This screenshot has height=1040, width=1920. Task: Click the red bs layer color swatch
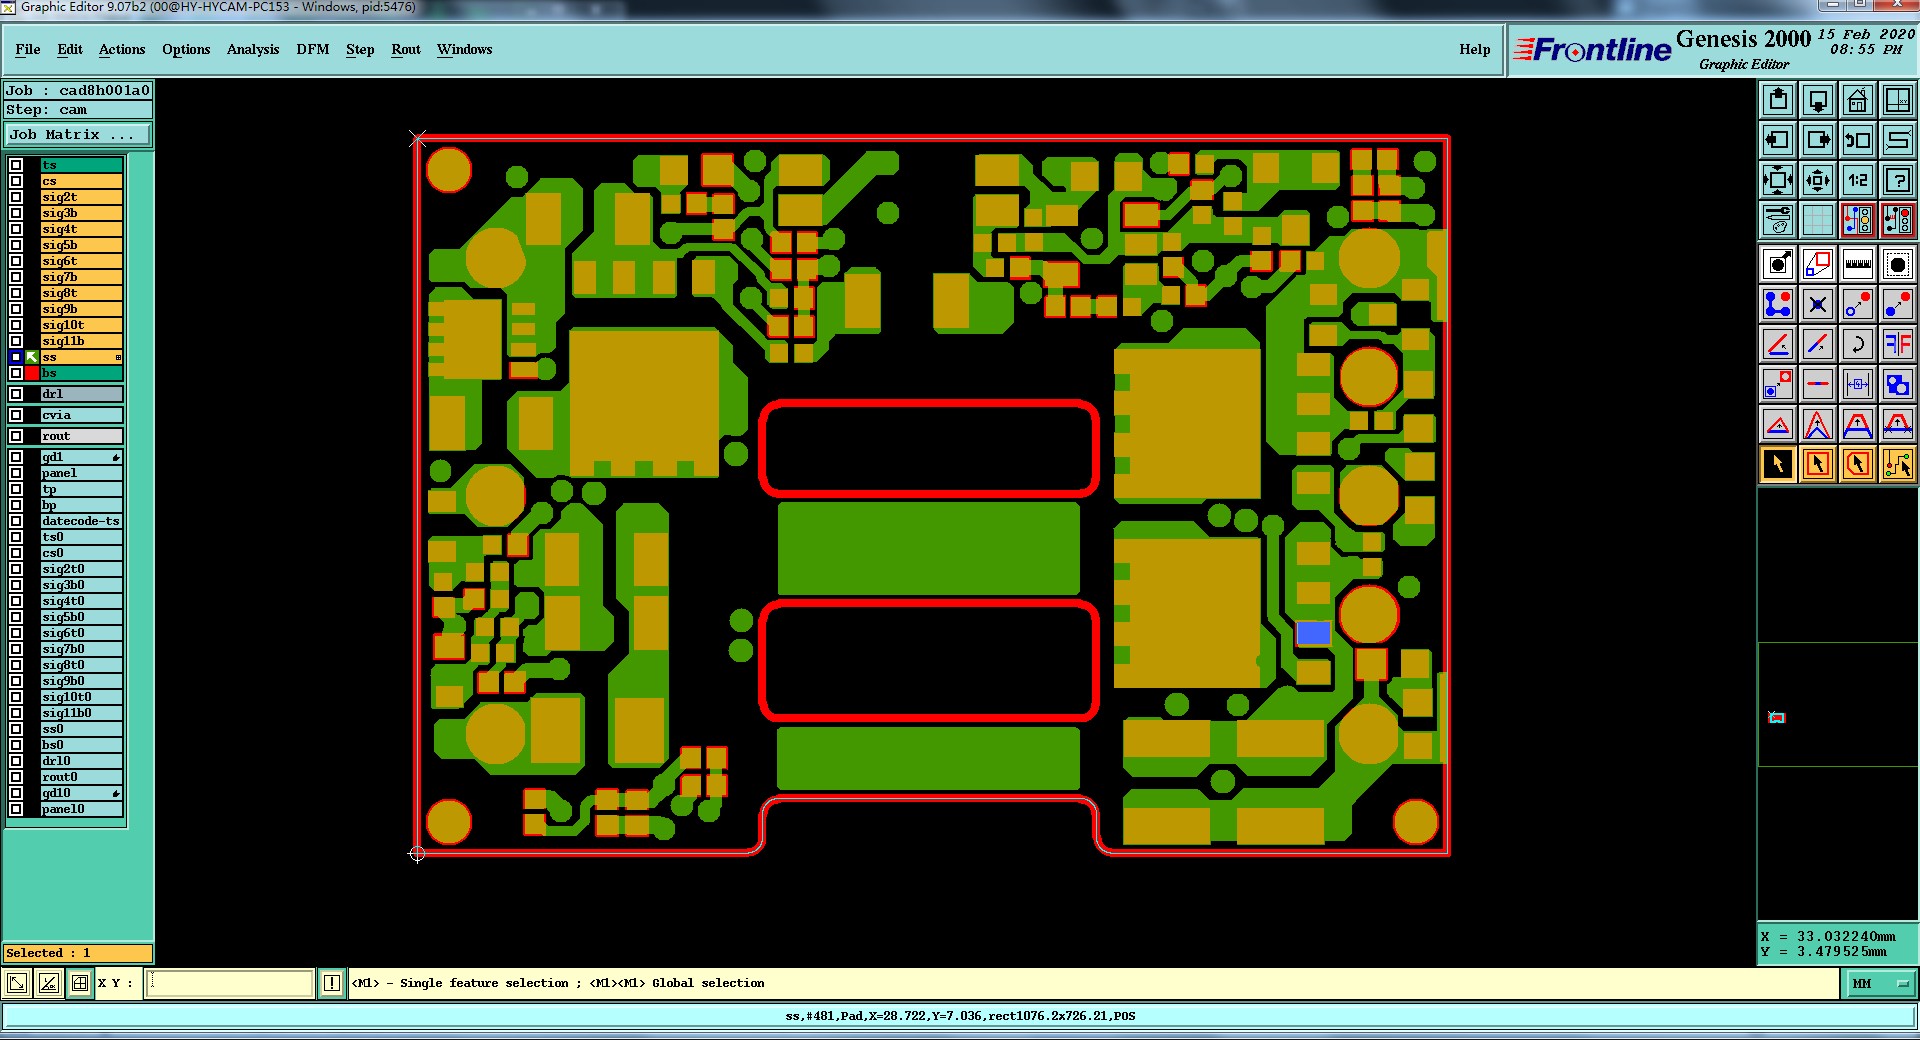[x=32, y=373]
